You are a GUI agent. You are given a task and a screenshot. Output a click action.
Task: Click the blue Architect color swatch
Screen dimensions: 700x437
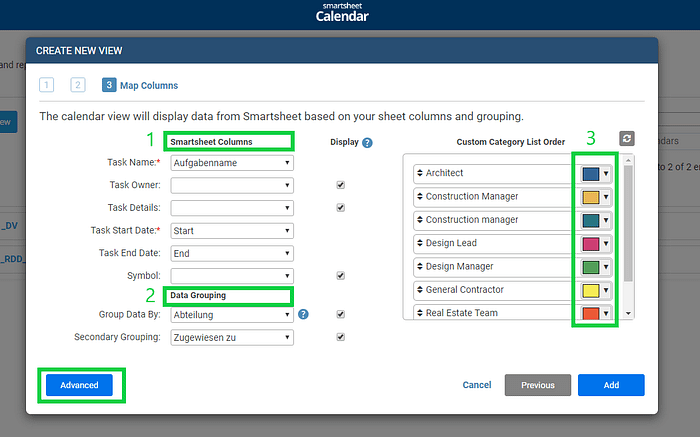pyautogui.click(x=591, y=174)
